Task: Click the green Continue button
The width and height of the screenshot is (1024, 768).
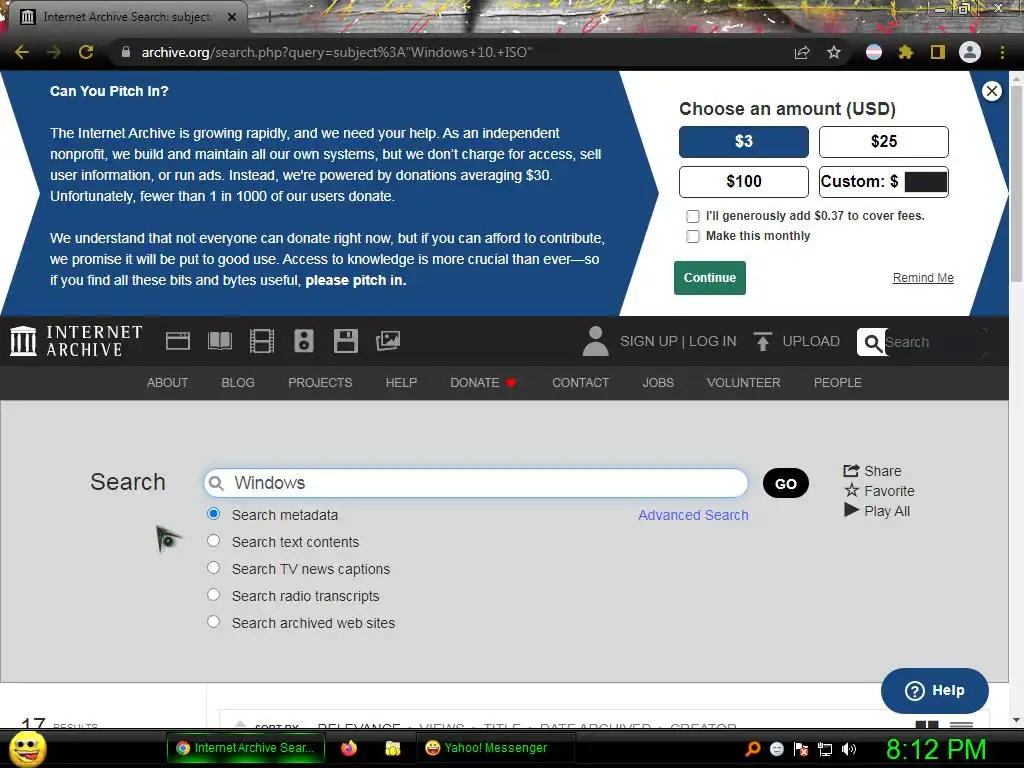Action: pyautogui.click(x=710, y=278)
